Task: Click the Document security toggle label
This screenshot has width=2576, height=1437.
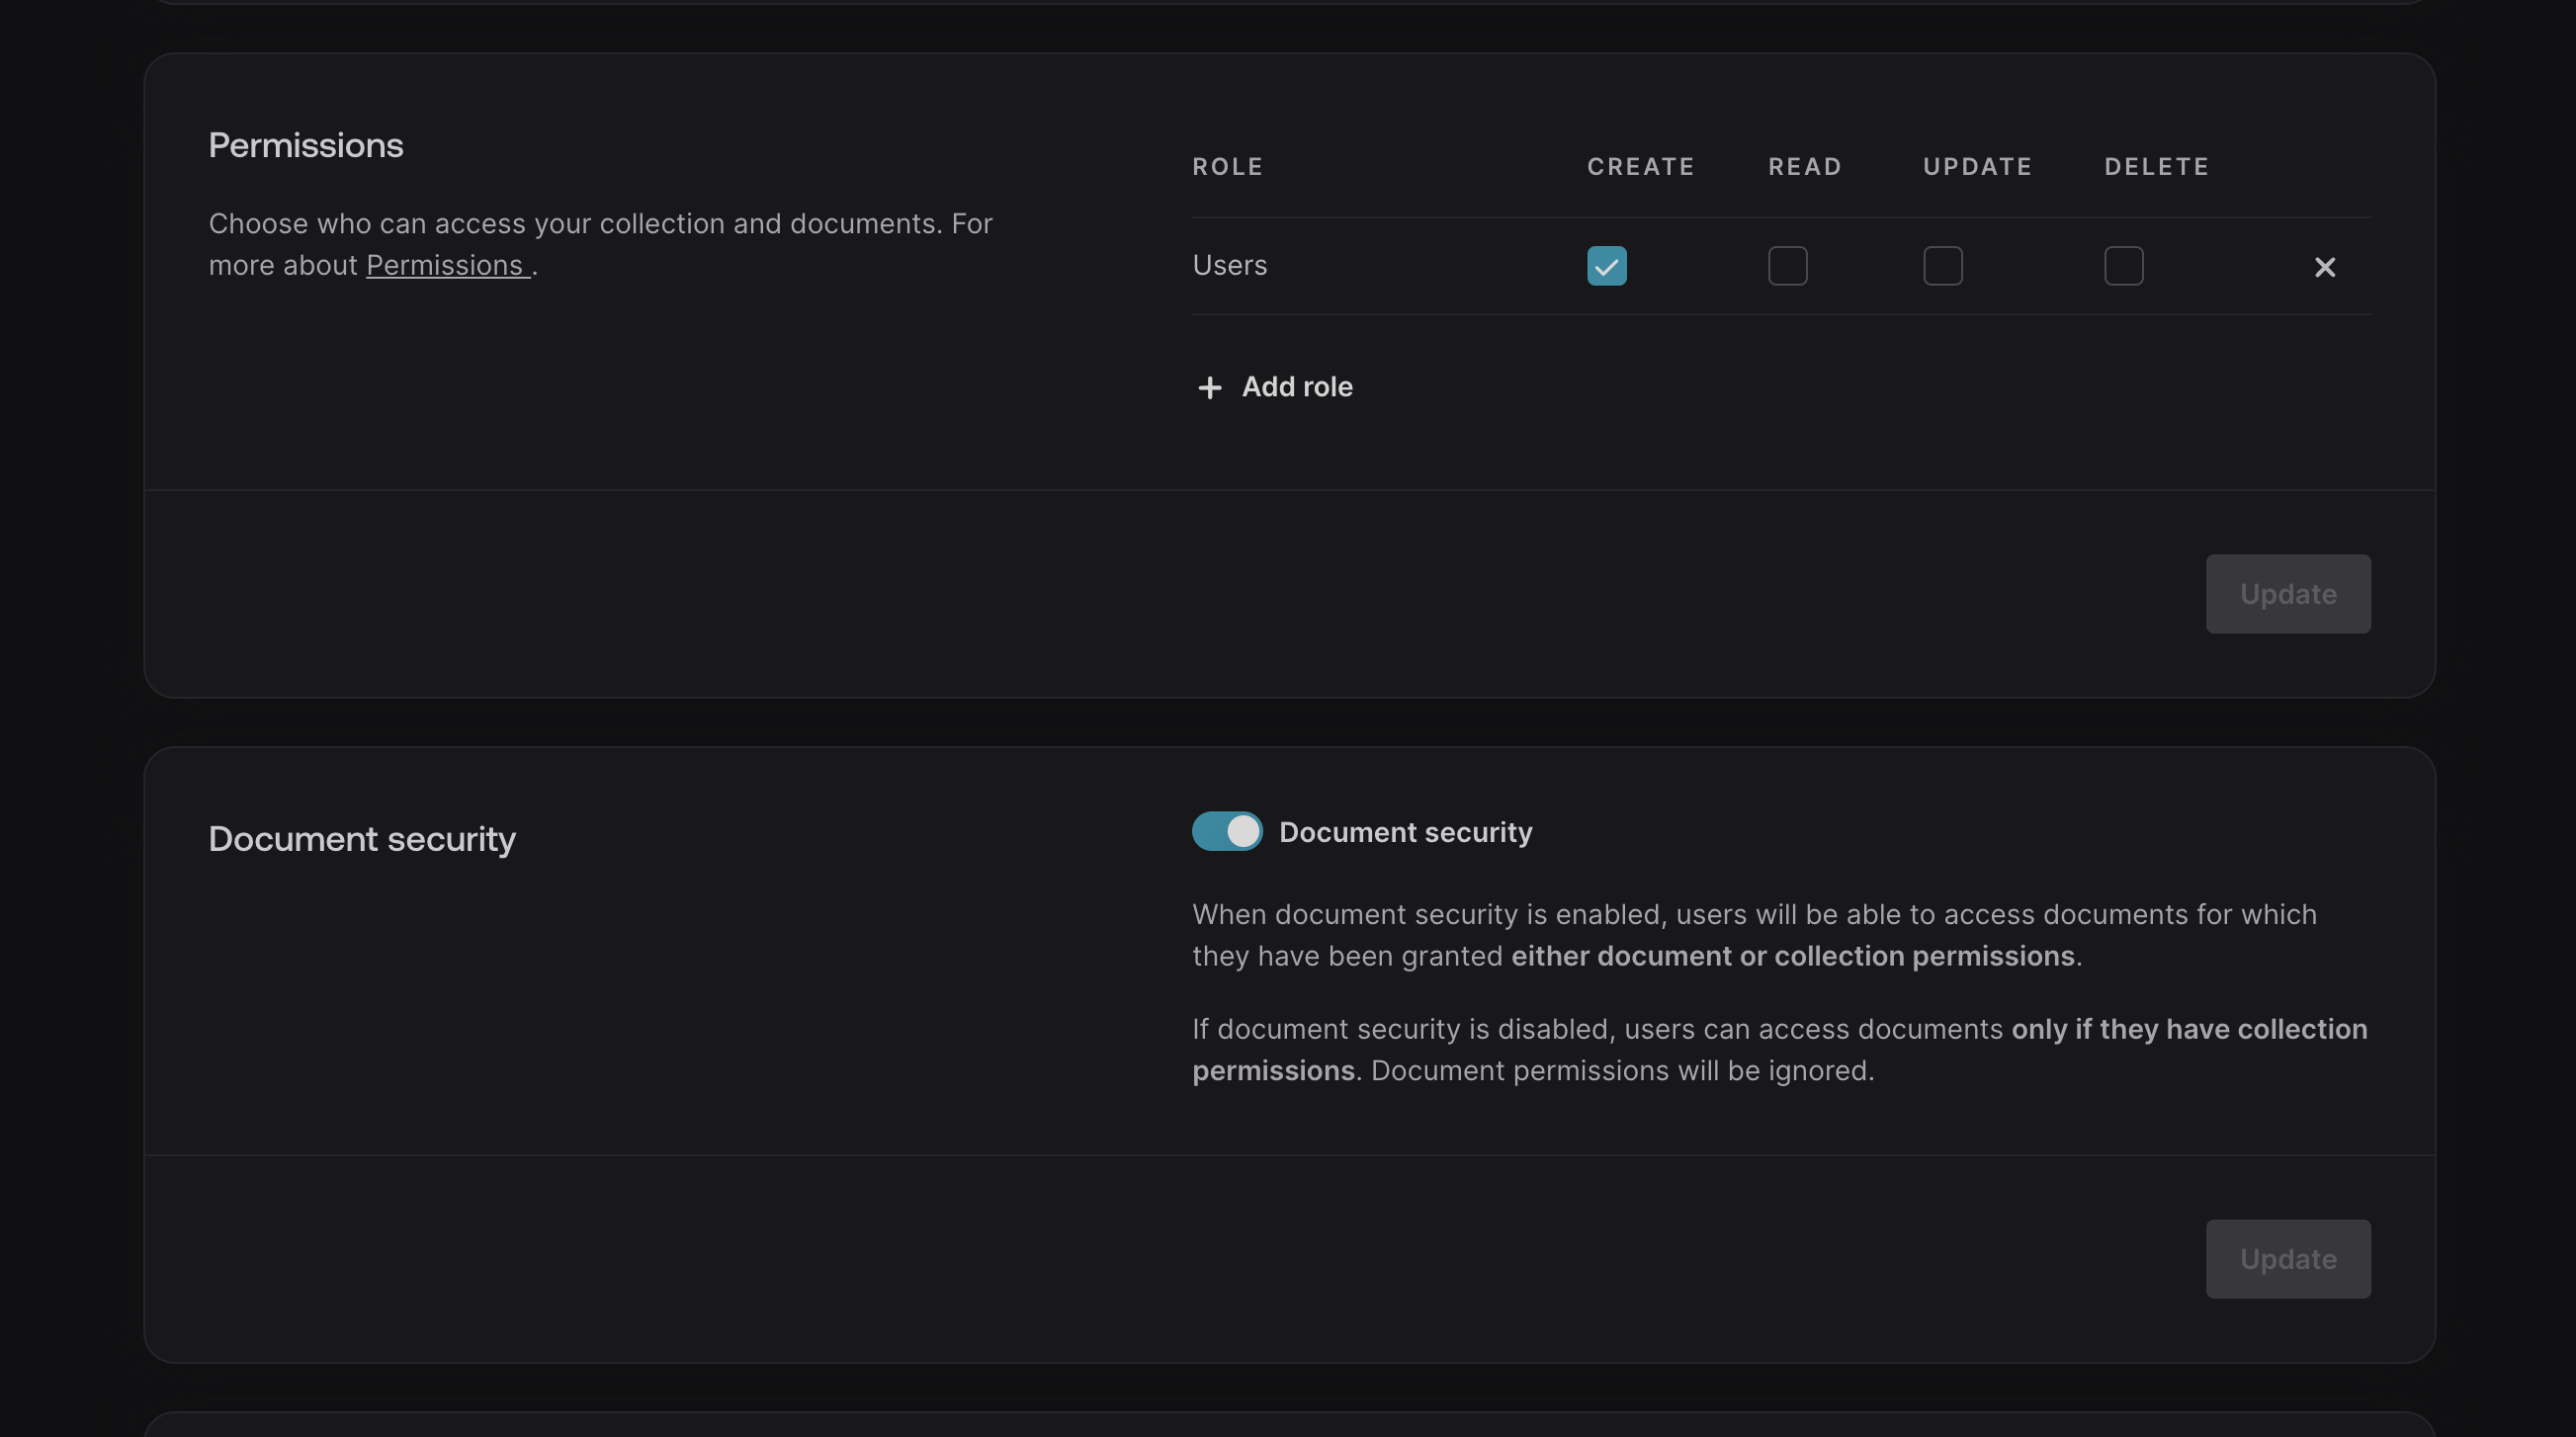Action: pos(1405,832)
